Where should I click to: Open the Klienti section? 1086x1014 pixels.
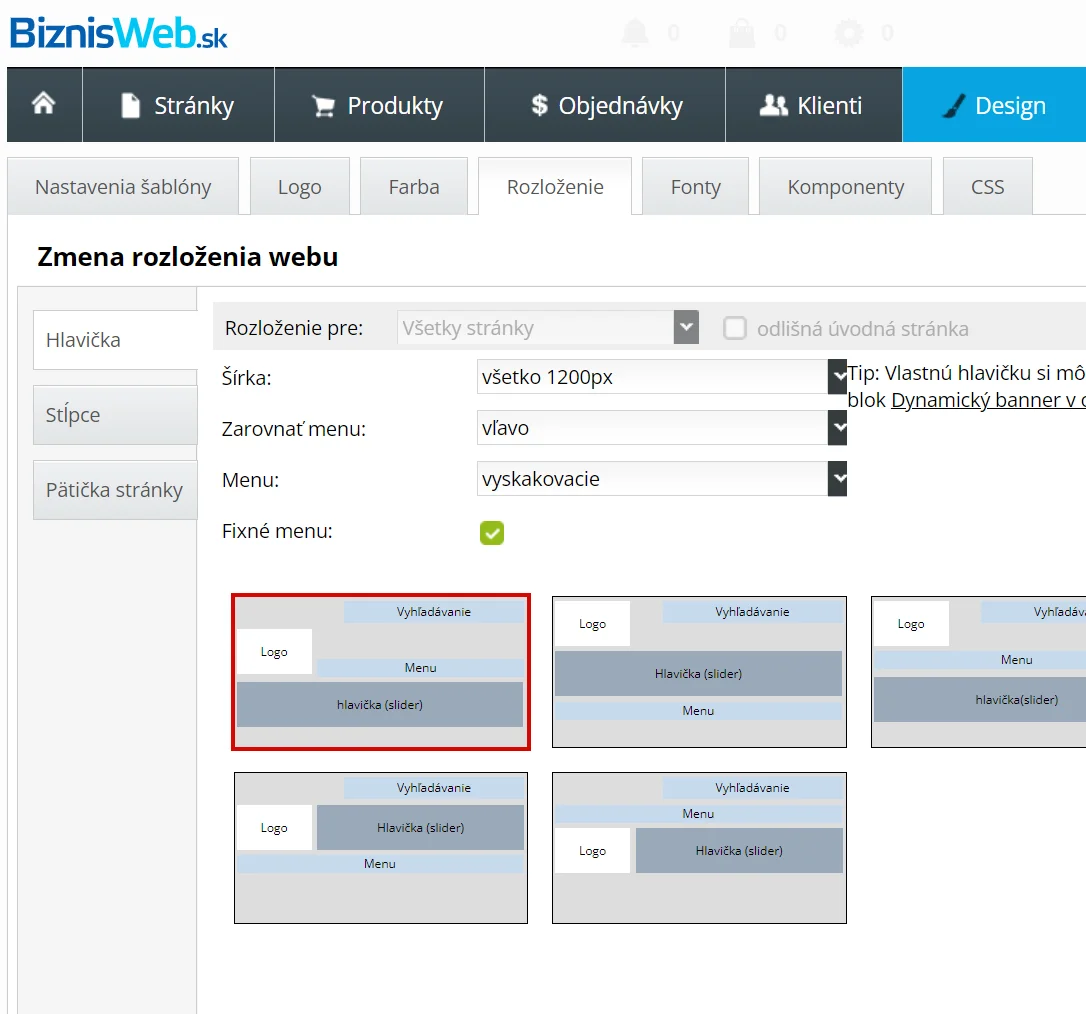tap(811, 105)
